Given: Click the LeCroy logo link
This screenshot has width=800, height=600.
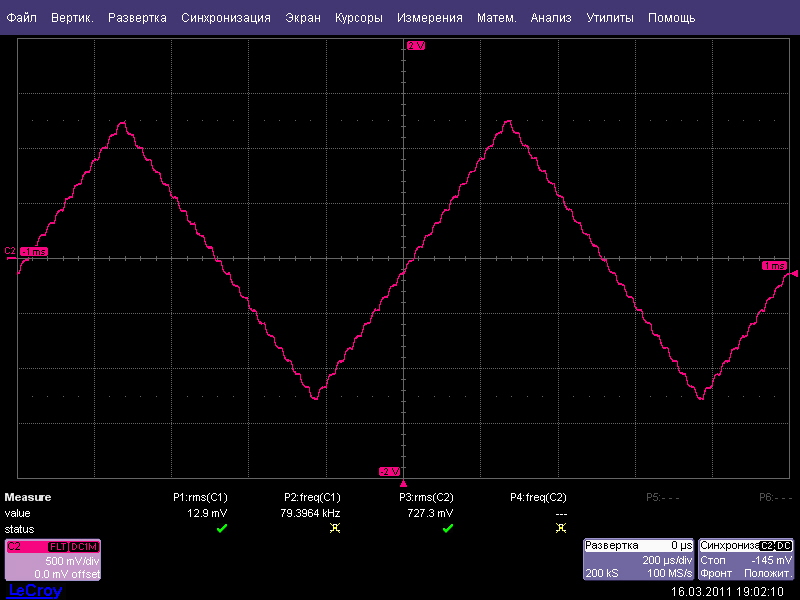Looking at the screenshot, I should point(34,591).
